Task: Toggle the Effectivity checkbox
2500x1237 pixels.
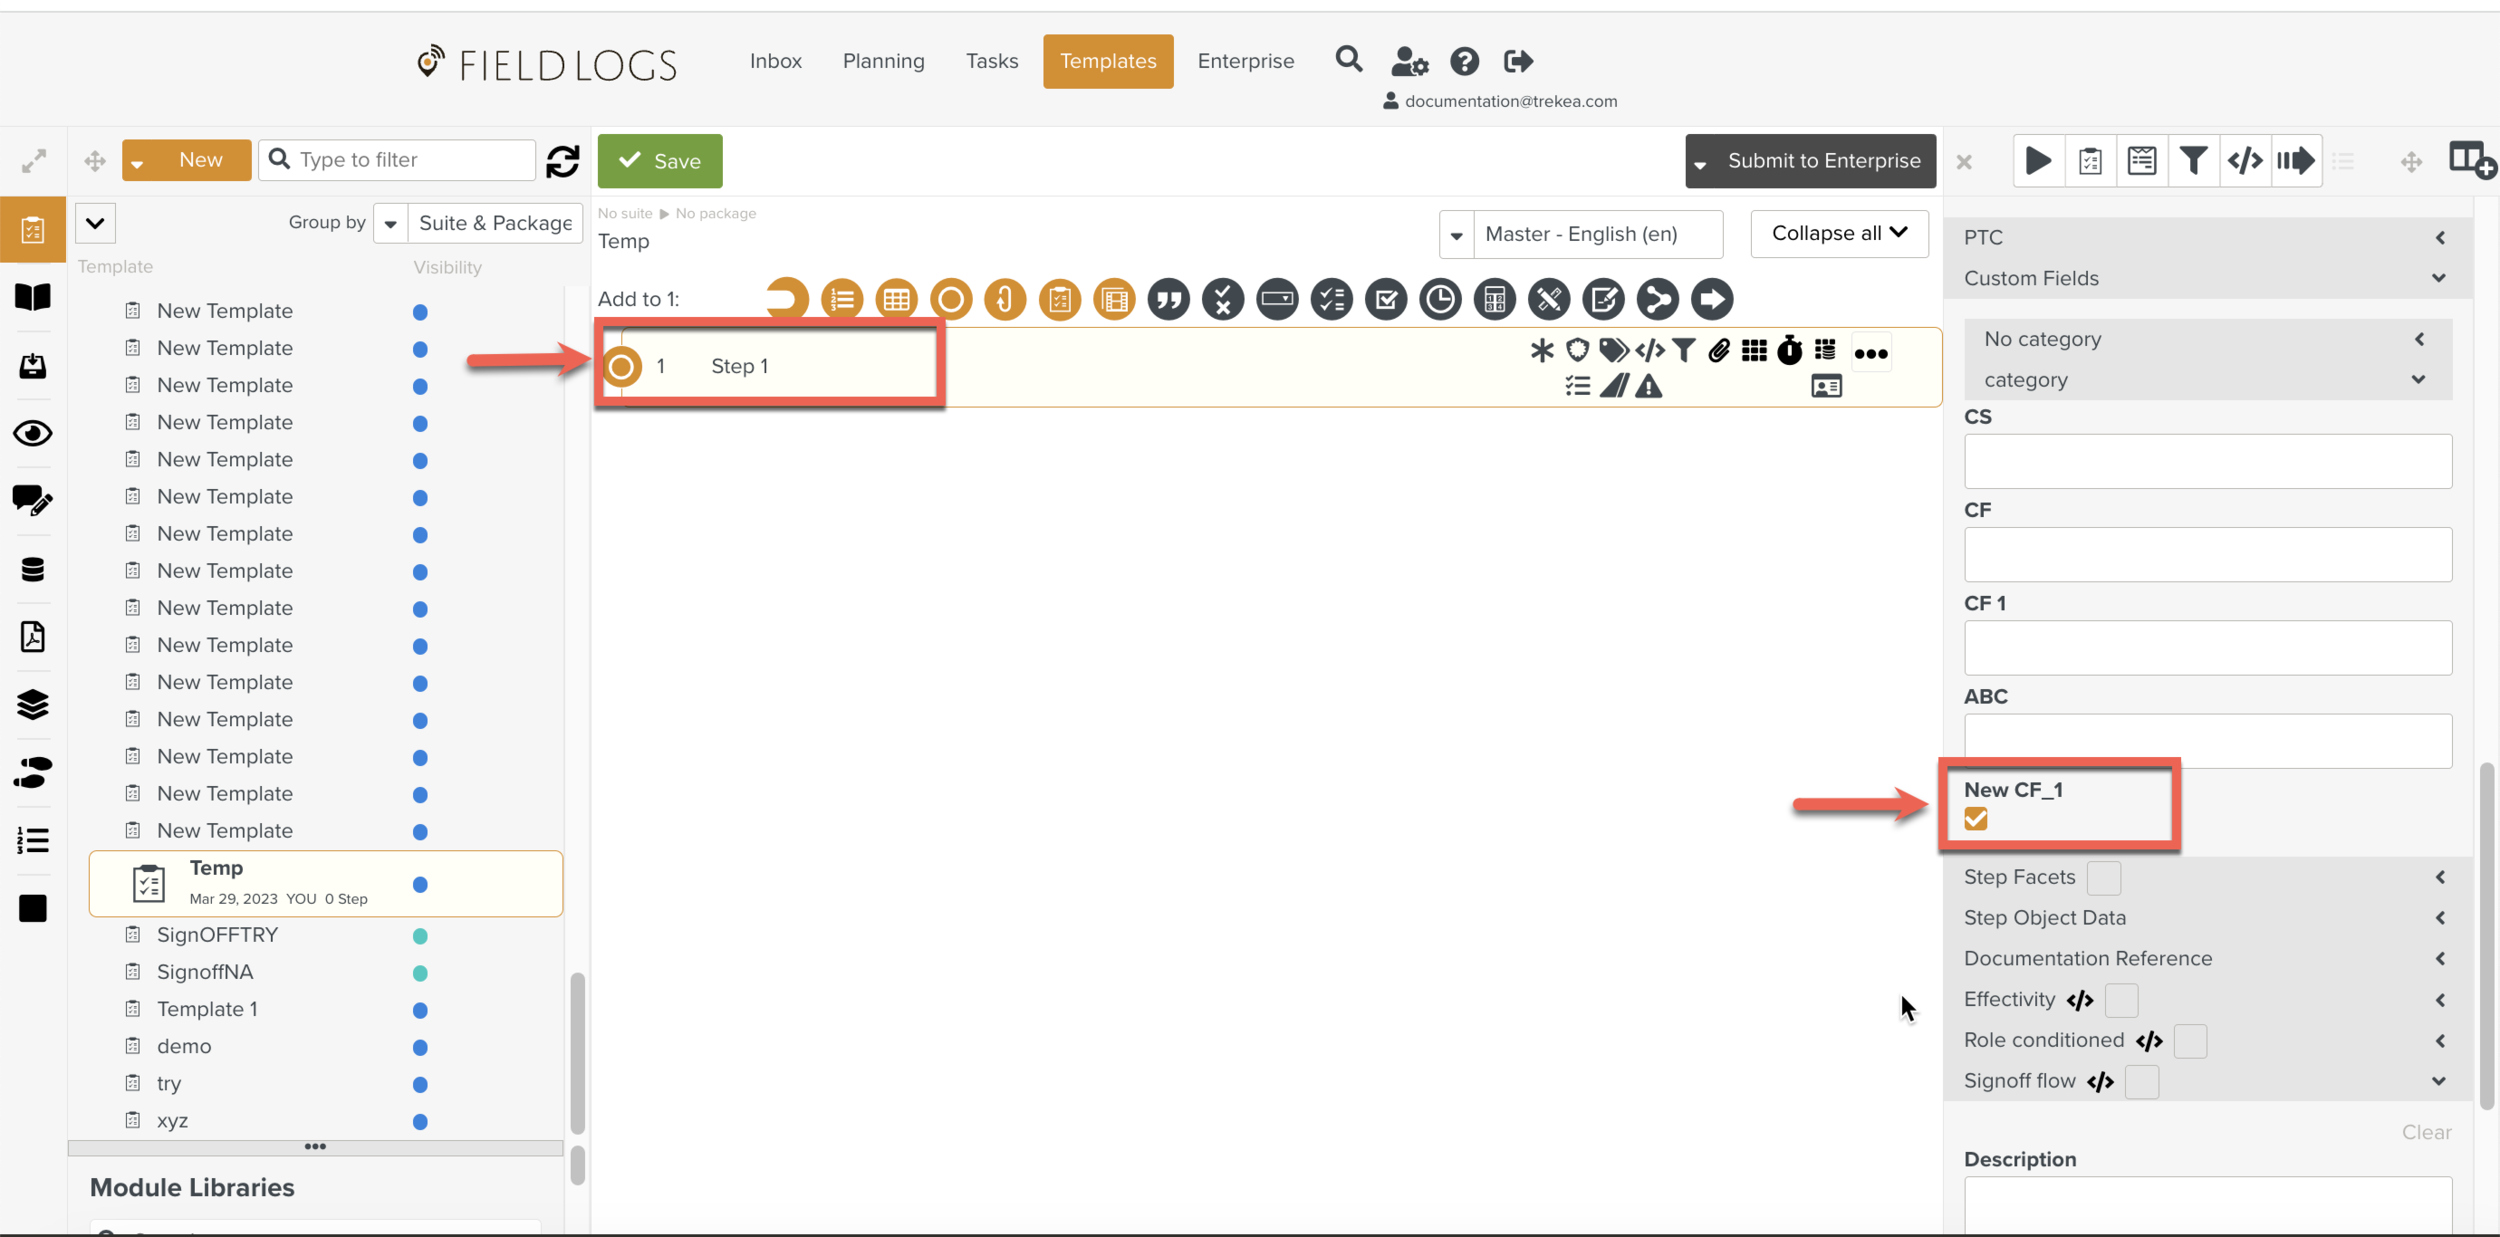Action: tap(2121, 1000)
